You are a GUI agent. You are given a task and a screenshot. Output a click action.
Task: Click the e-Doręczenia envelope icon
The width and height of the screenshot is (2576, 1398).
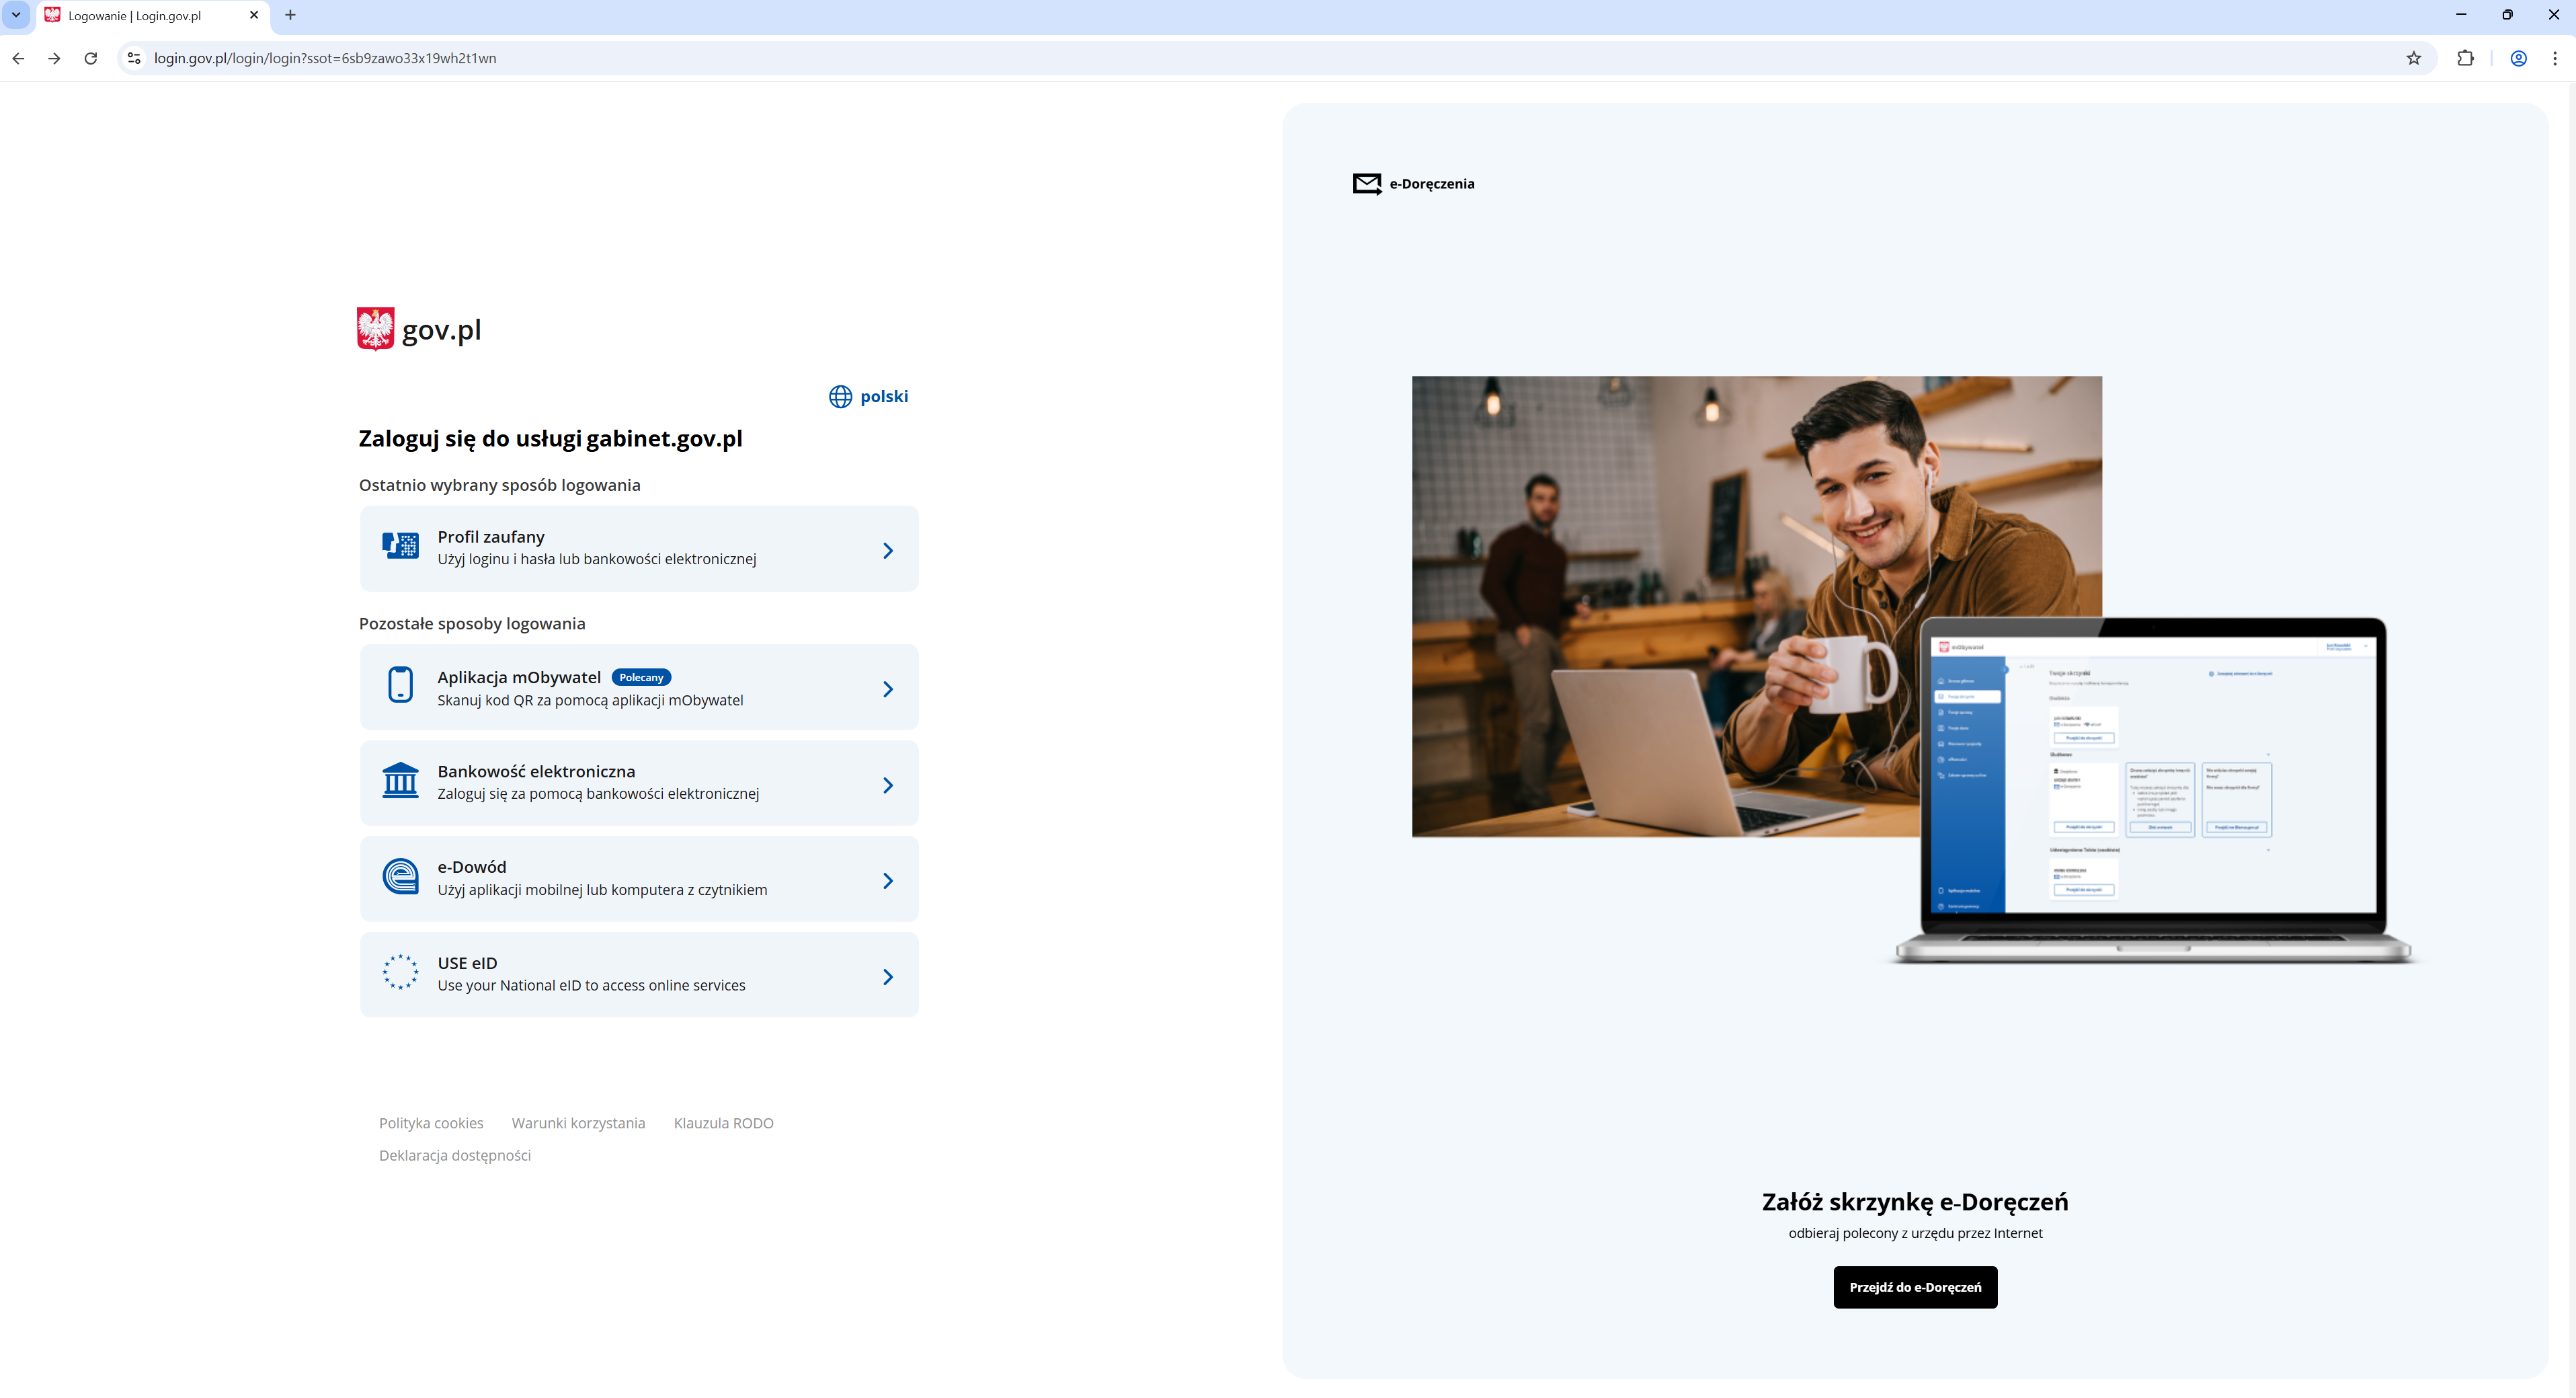point(1366,184)
